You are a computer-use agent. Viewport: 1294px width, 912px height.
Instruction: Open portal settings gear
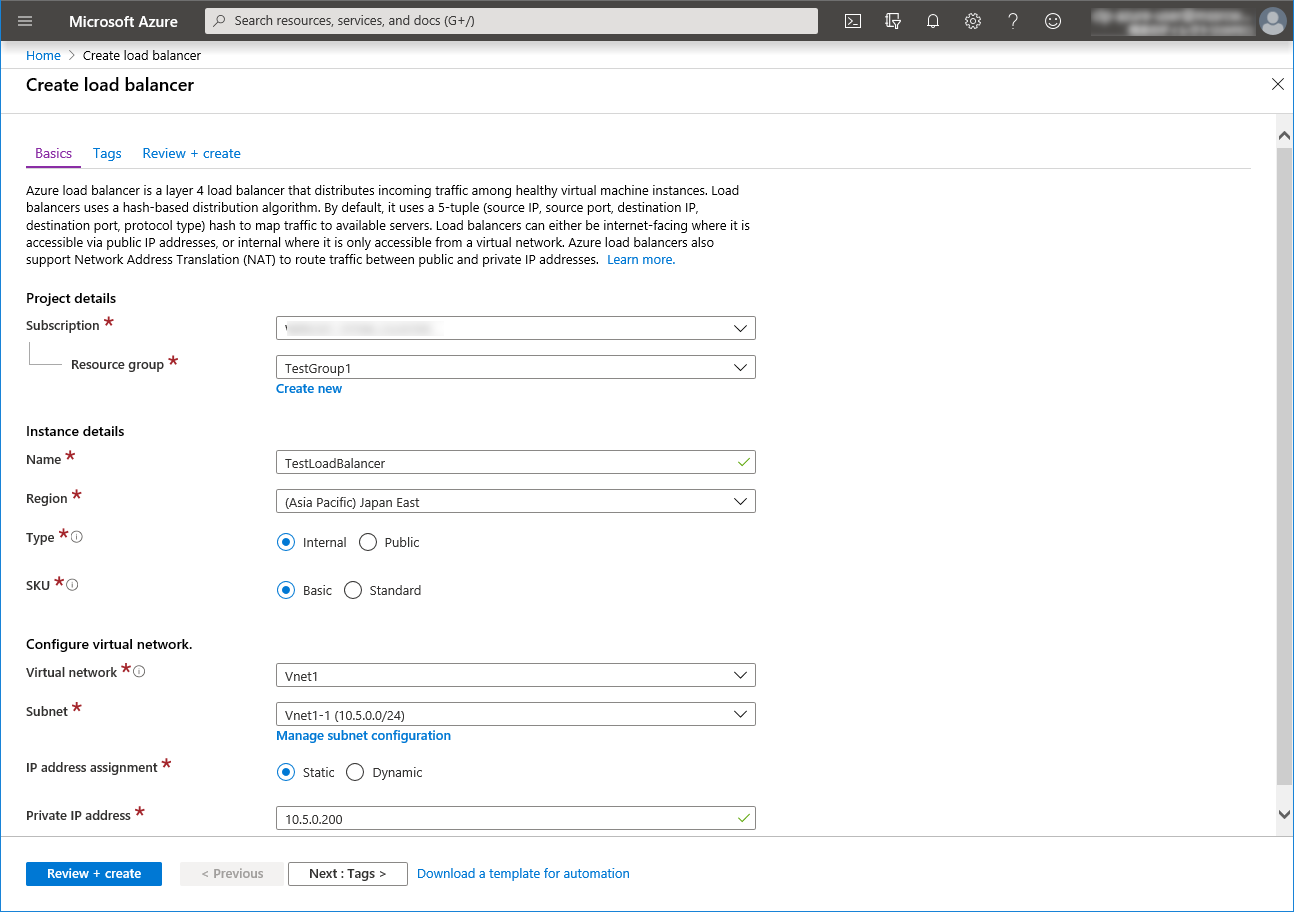973,21
